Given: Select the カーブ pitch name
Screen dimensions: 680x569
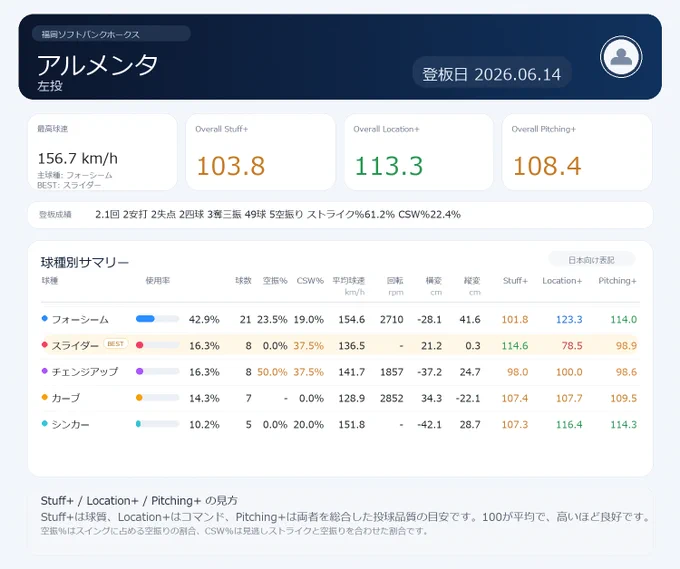Looking at the screenshot, I should [66, 398].
